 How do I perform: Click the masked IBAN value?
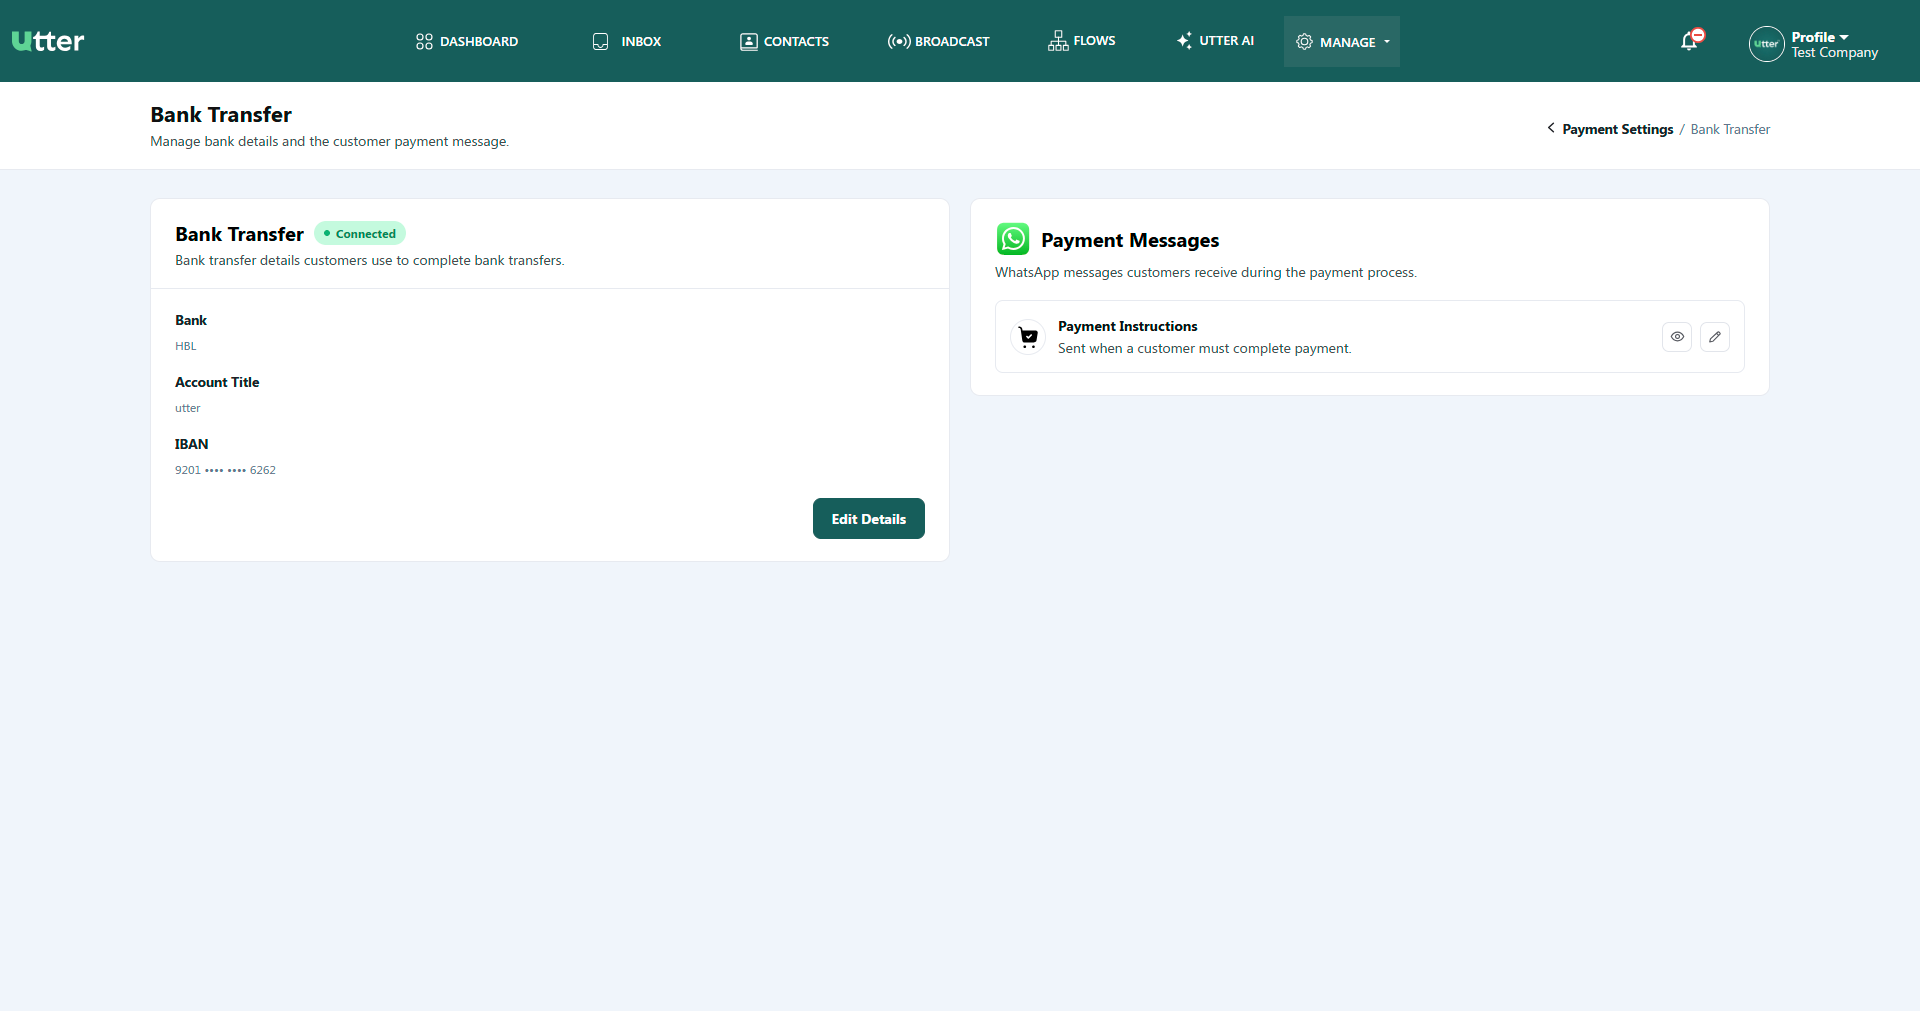(225, 470)
